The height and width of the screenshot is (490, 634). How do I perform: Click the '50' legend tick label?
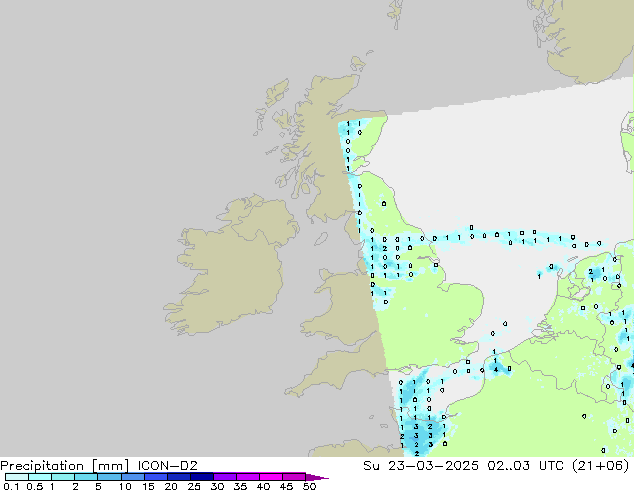click(309, 486)
